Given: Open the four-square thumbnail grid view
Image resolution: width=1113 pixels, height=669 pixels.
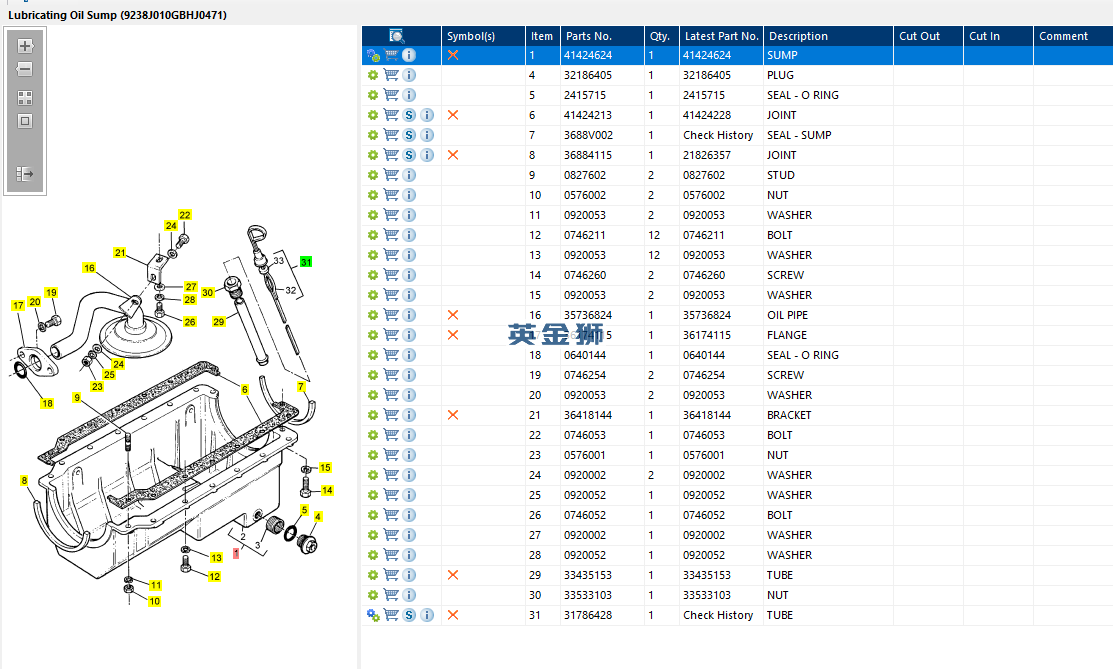Looking at the screenshot, I should click(x=25, y=98).
